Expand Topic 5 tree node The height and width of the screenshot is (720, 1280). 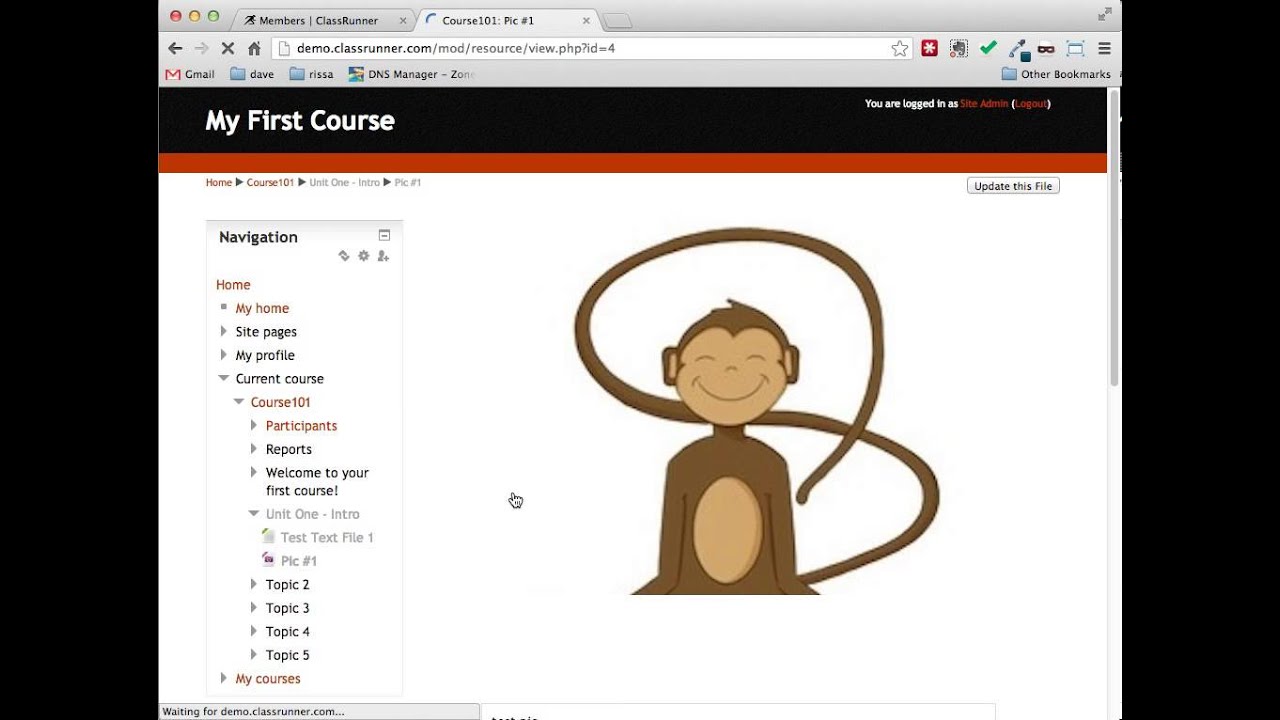point(254,655)
